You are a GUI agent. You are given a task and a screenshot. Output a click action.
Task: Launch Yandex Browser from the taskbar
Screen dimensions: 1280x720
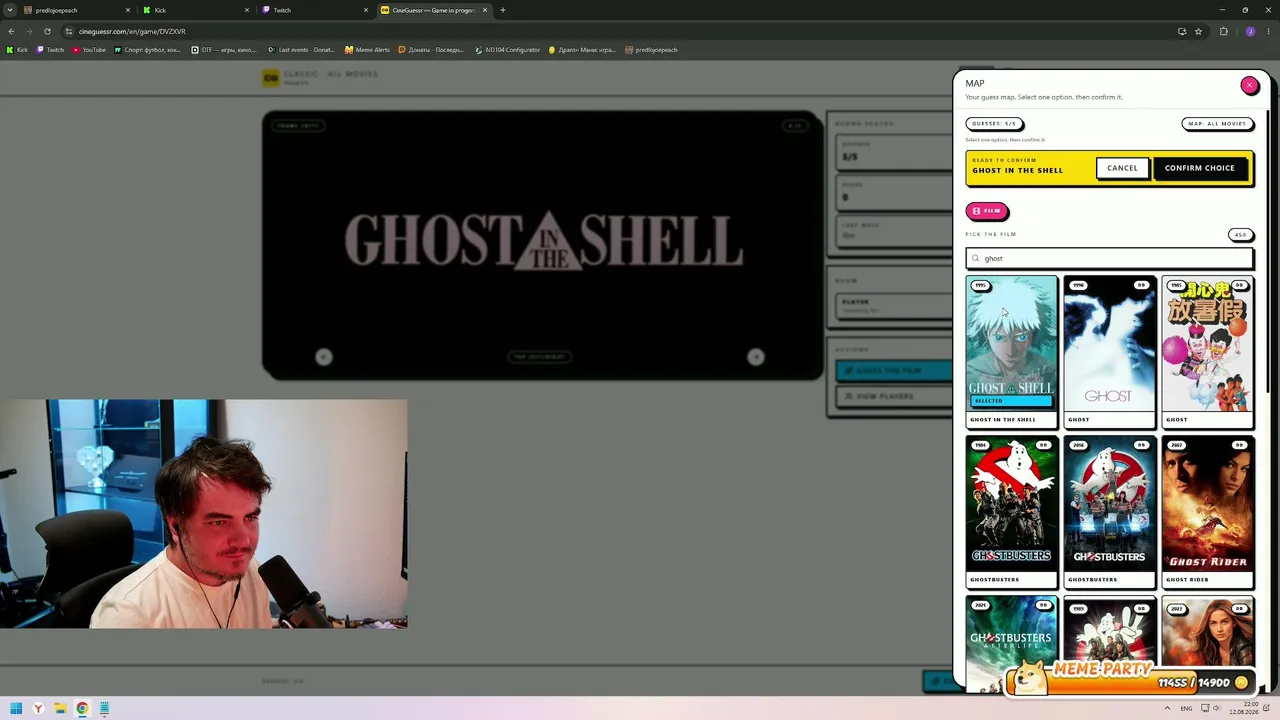(38, 709)
